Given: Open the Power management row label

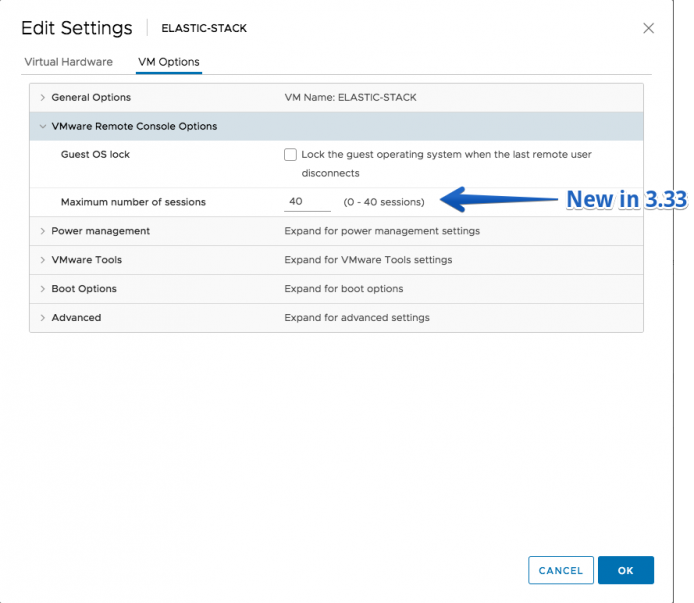Looking at the screenshot, I should click(100, 231).
